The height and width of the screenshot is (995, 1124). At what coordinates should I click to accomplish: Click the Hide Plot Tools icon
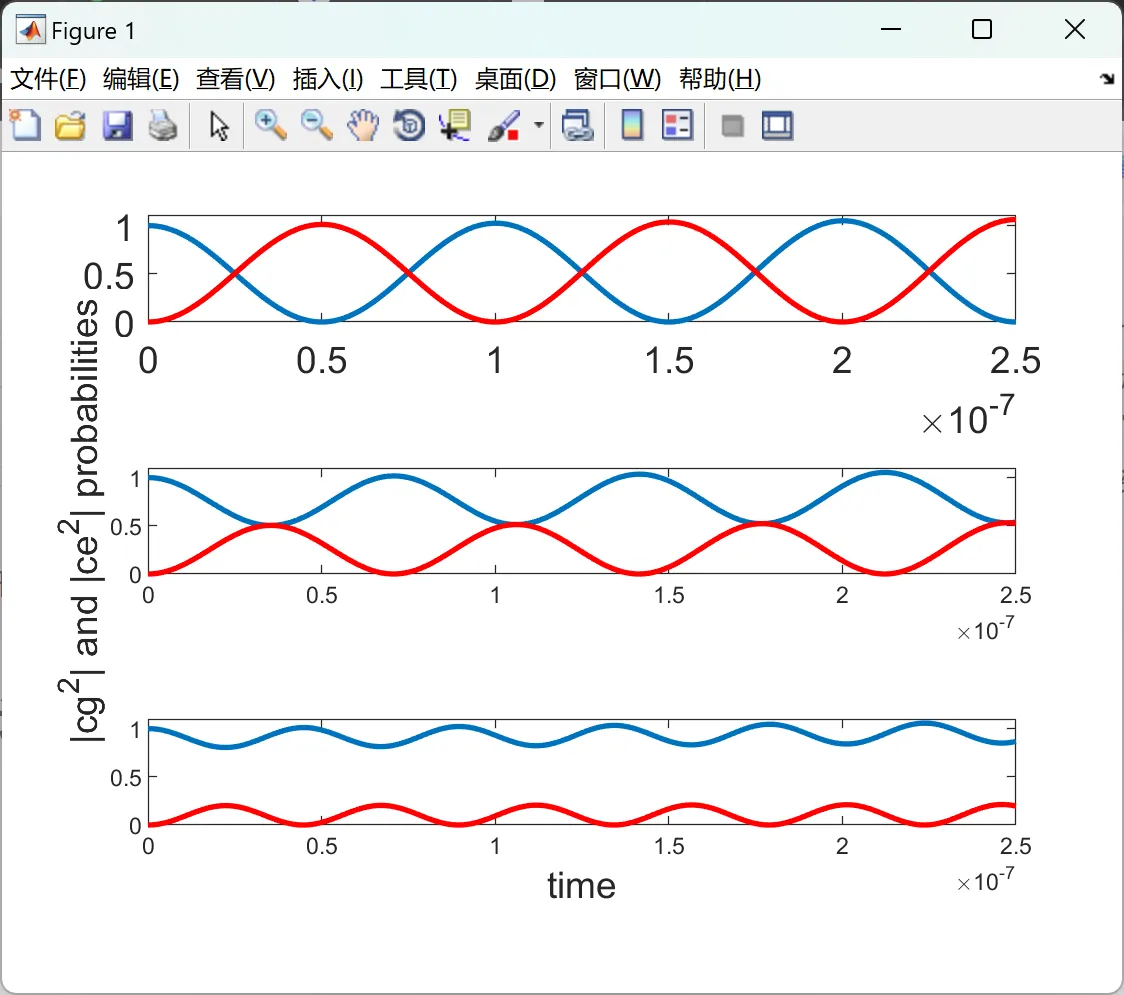point(732,127)
